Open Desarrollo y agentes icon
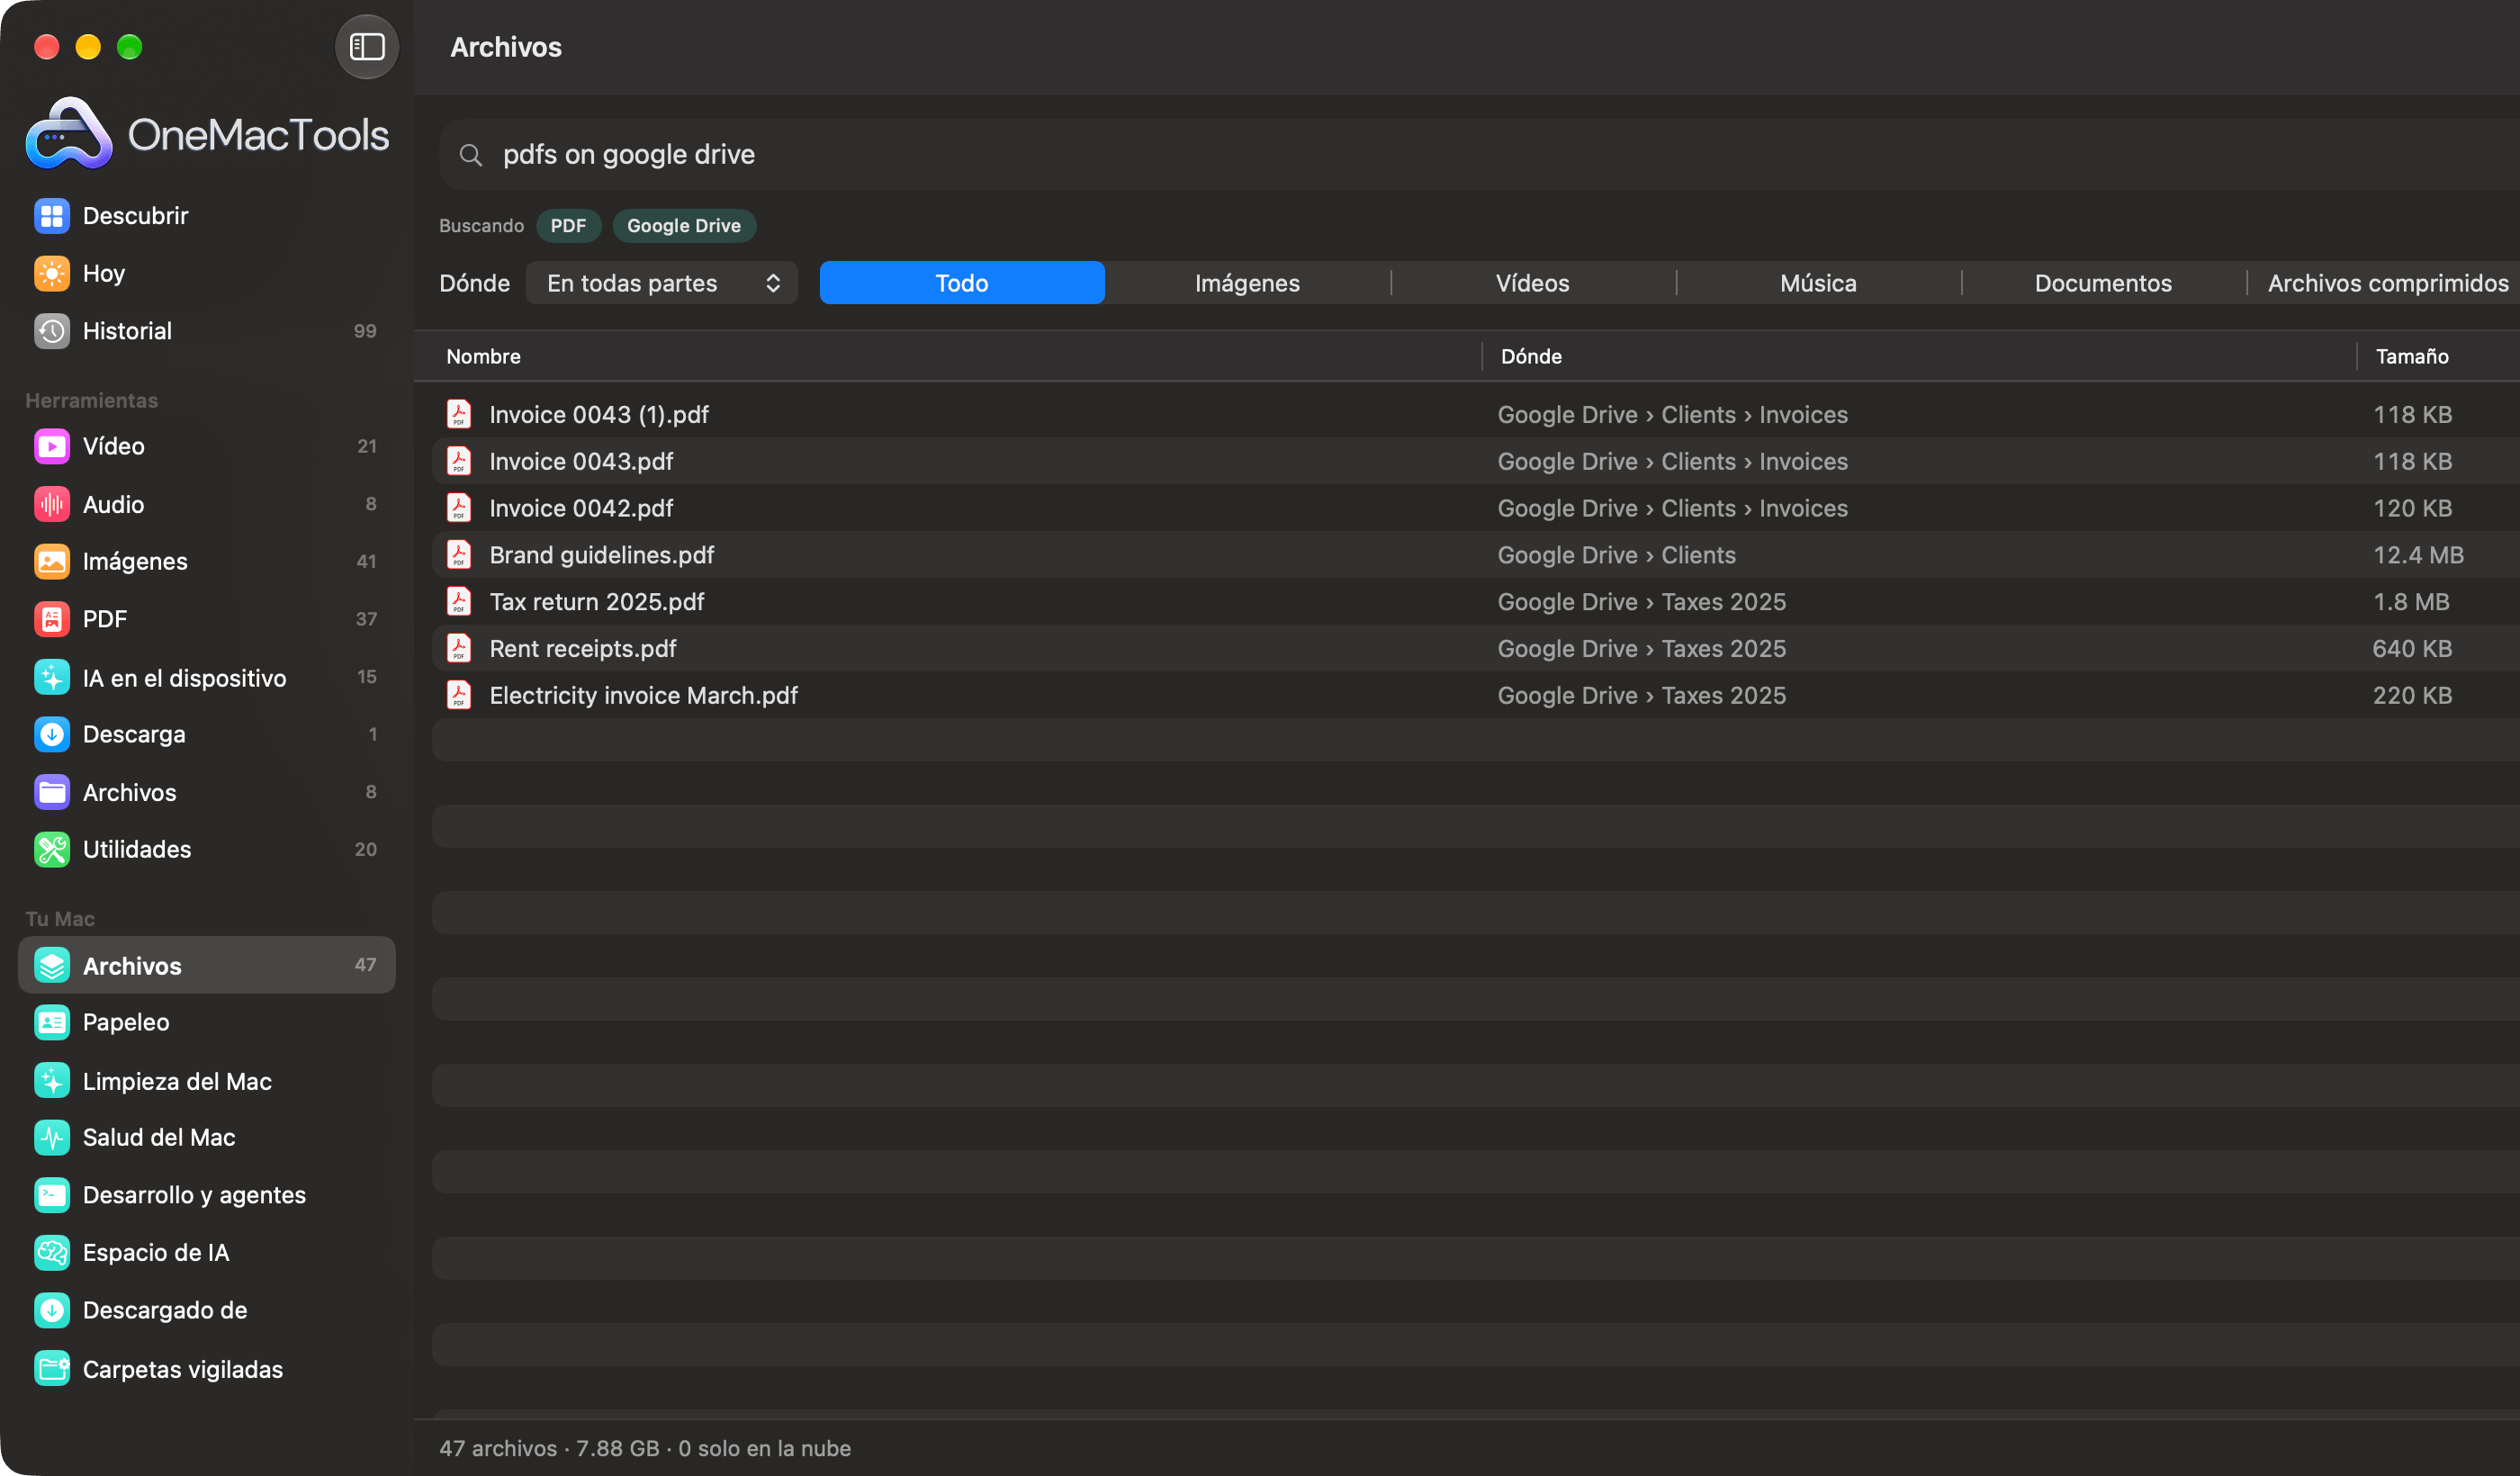This screenshot has width=2520, height=1476. pos(52,1195)
